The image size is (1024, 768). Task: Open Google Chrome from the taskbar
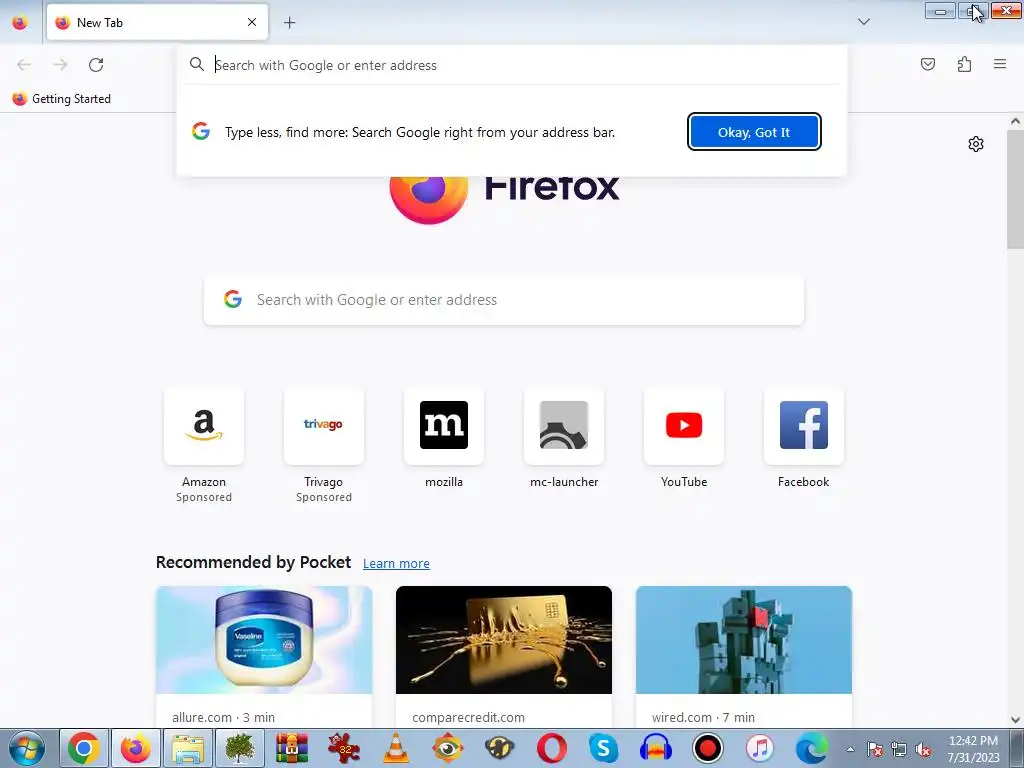point(83,748)
